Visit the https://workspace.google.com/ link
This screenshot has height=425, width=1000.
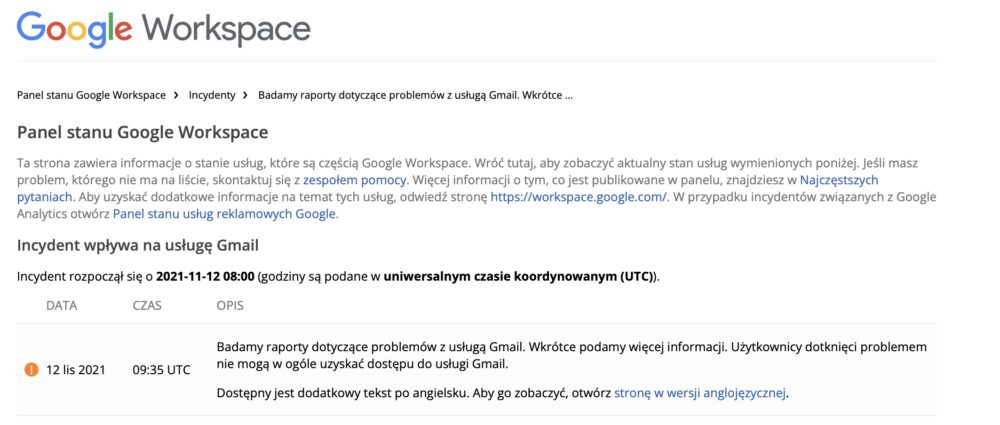click(x=578, y=197)
